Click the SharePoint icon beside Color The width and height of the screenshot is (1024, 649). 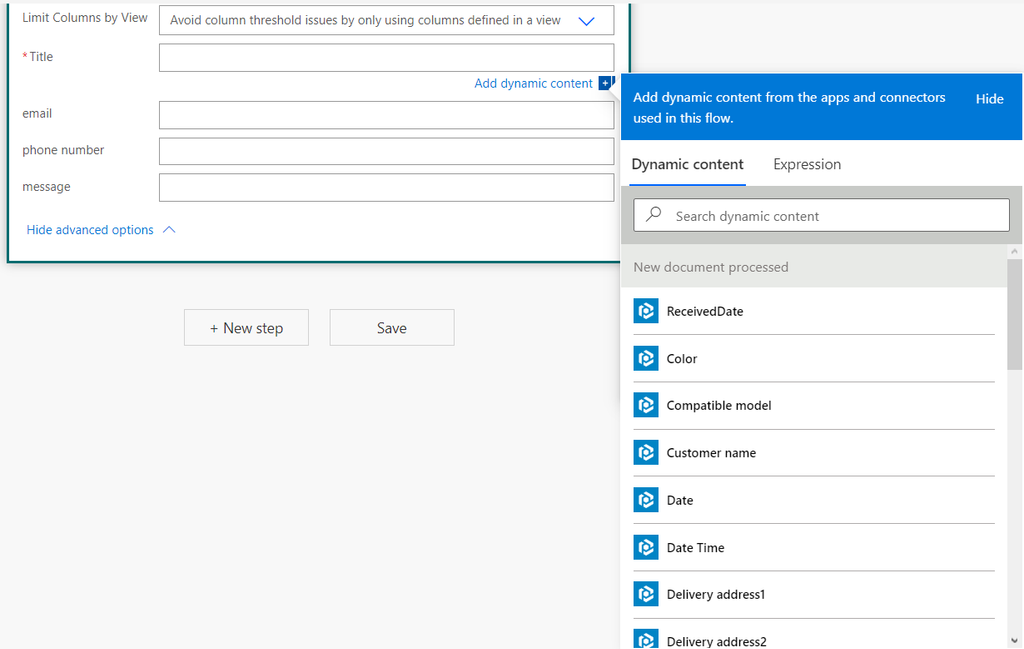(x=645, y=358)
